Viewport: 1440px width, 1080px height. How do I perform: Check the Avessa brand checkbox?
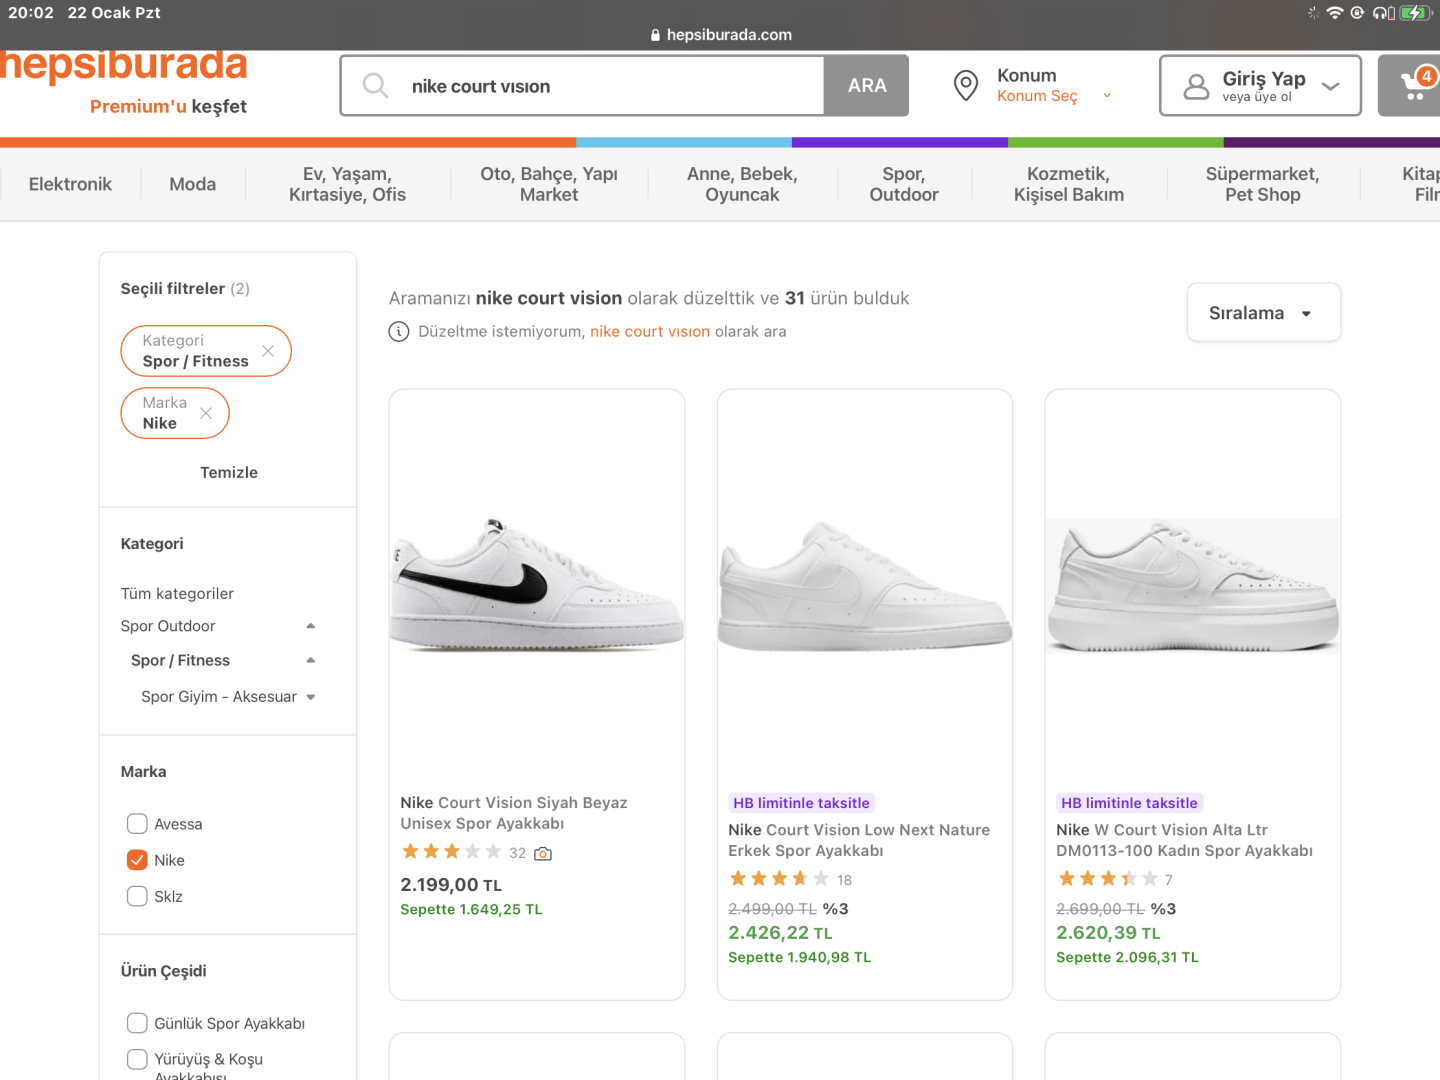click(137, 824)
